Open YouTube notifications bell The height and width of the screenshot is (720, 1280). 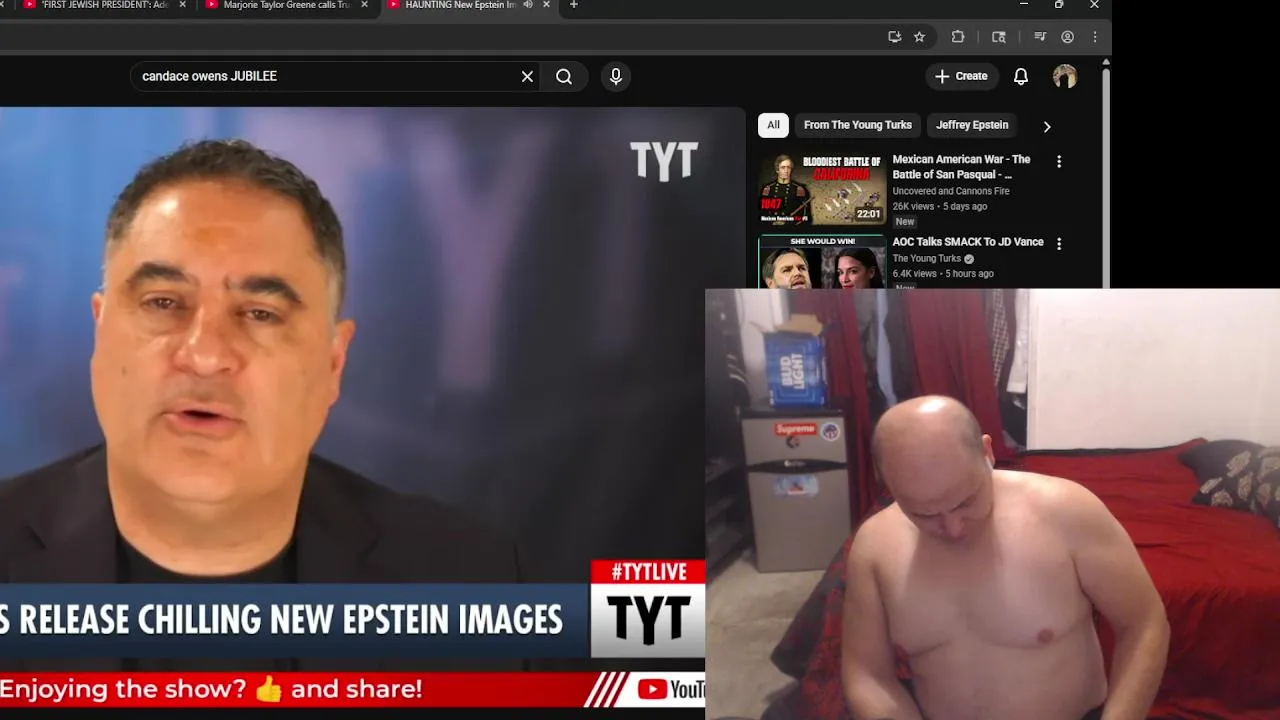click(x=1021, y=76)
